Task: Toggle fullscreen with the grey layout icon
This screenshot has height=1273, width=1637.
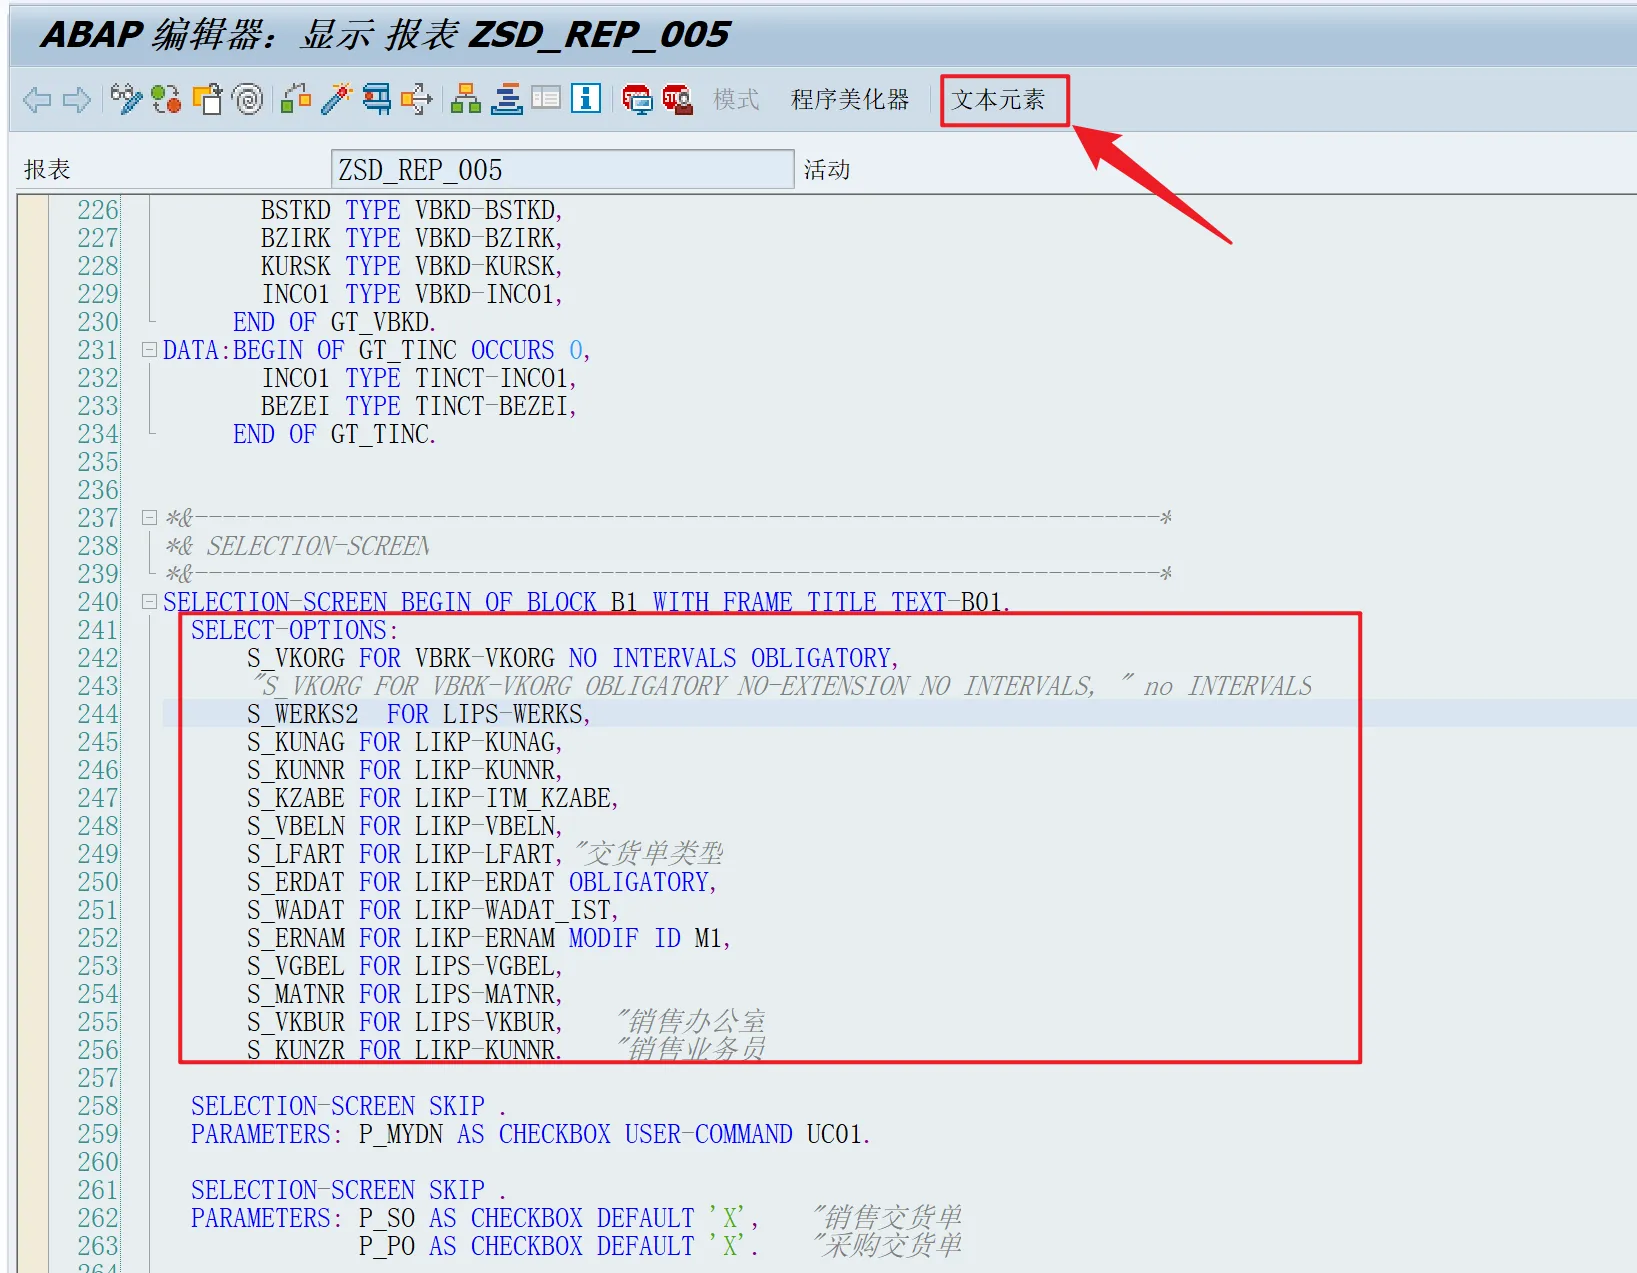Action: coord(546,98)
